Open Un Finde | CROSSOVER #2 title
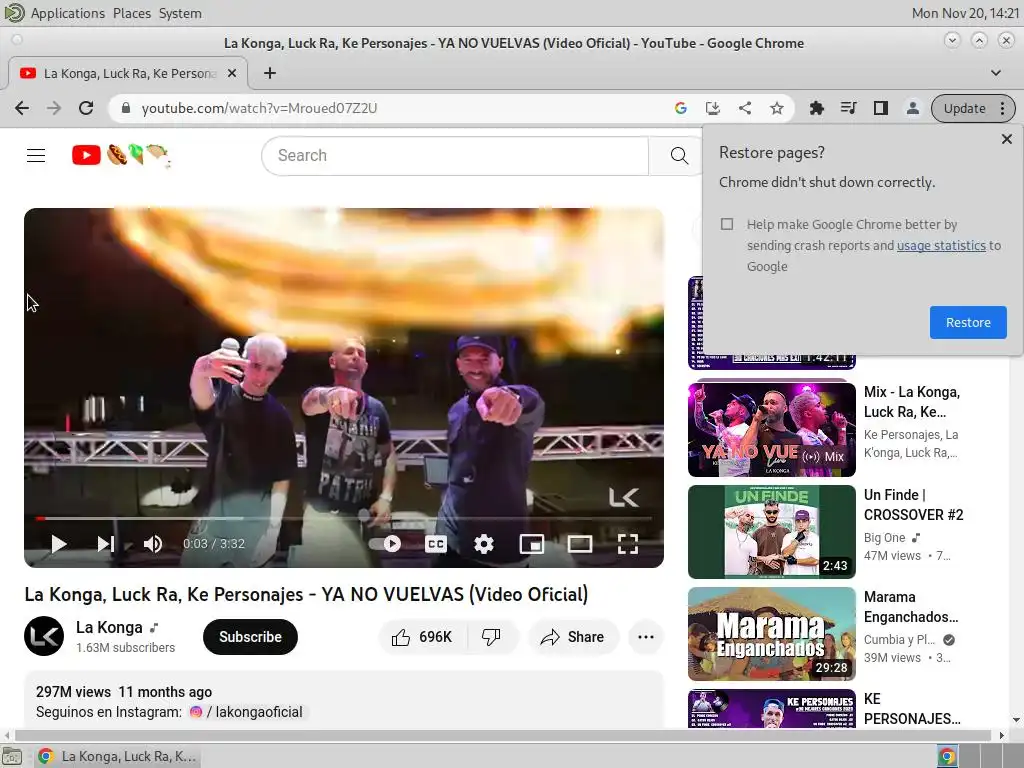This screenshot has width=1024, height=768. pos(913,505)
